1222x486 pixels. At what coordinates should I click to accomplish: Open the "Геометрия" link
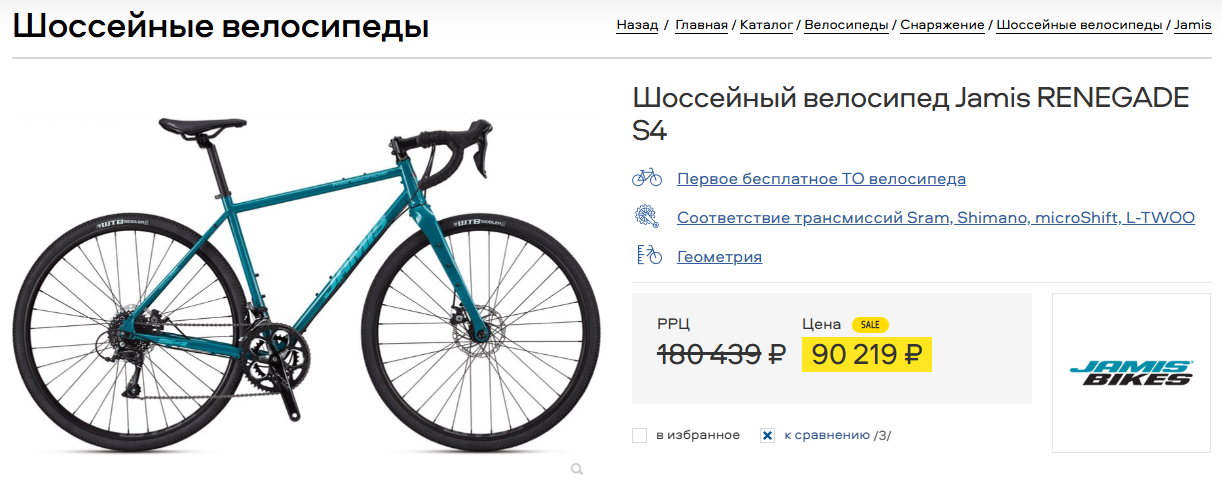[719, 257]
